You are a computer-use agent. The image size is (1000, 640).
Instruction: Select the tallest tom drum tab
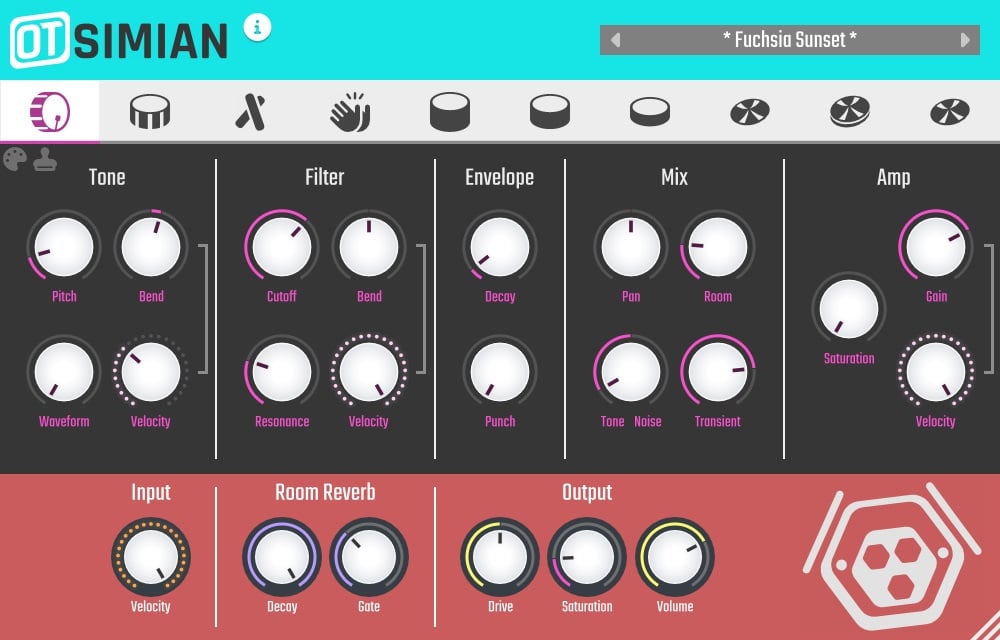coord(450,112)
